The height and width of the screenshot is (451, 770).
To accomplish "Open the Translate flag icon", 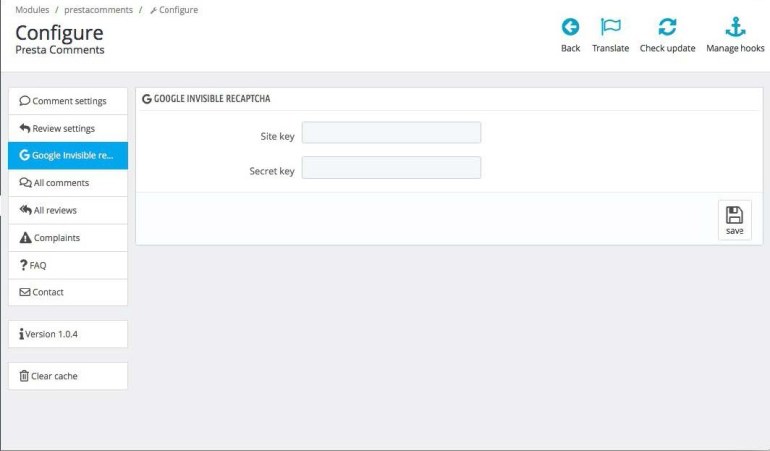I will (610, 27).
